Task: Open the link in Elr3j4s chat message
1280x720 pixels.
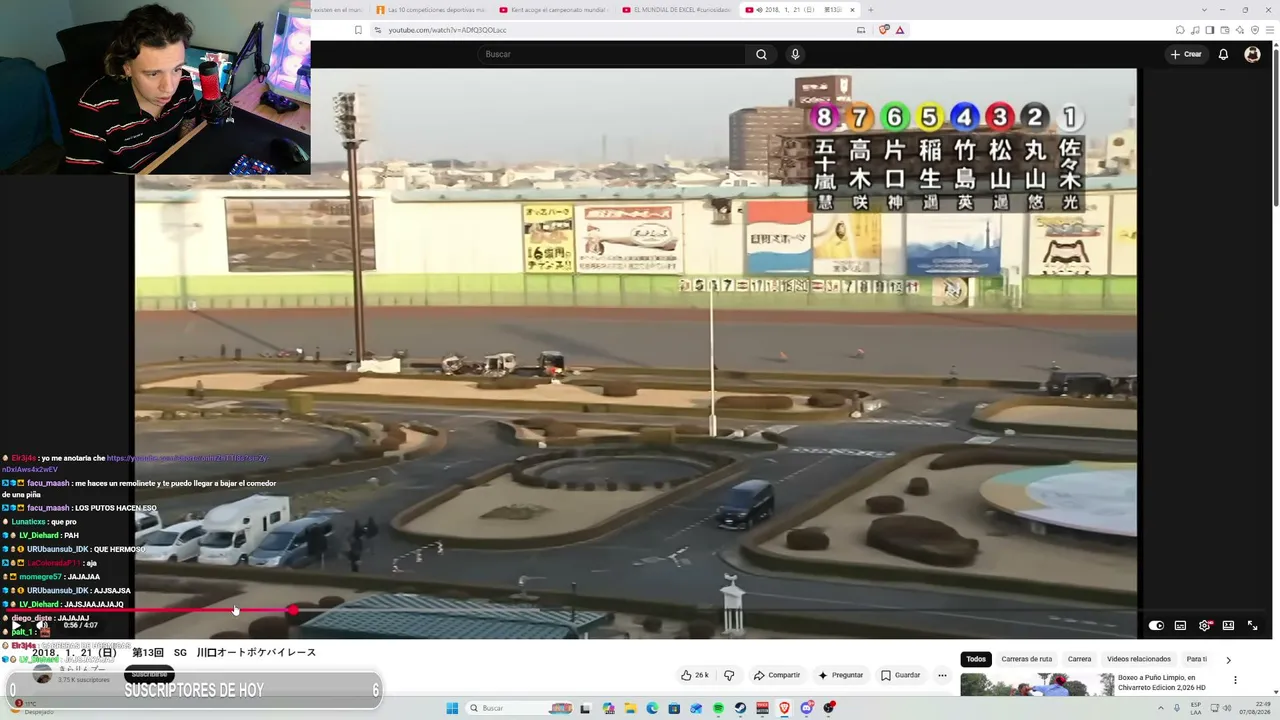Action: pos(137,463)
